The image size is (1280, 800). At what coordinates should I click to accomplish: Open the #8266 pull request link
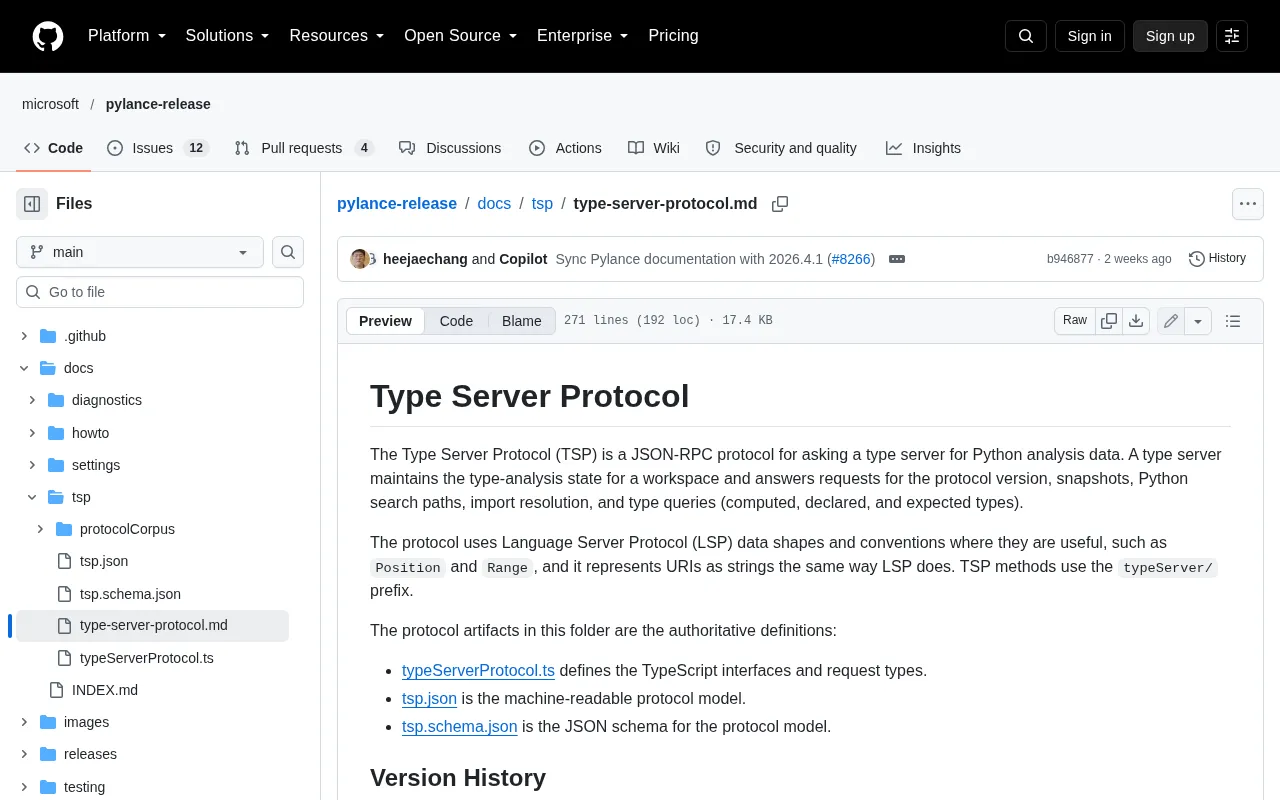click(851, 259)
